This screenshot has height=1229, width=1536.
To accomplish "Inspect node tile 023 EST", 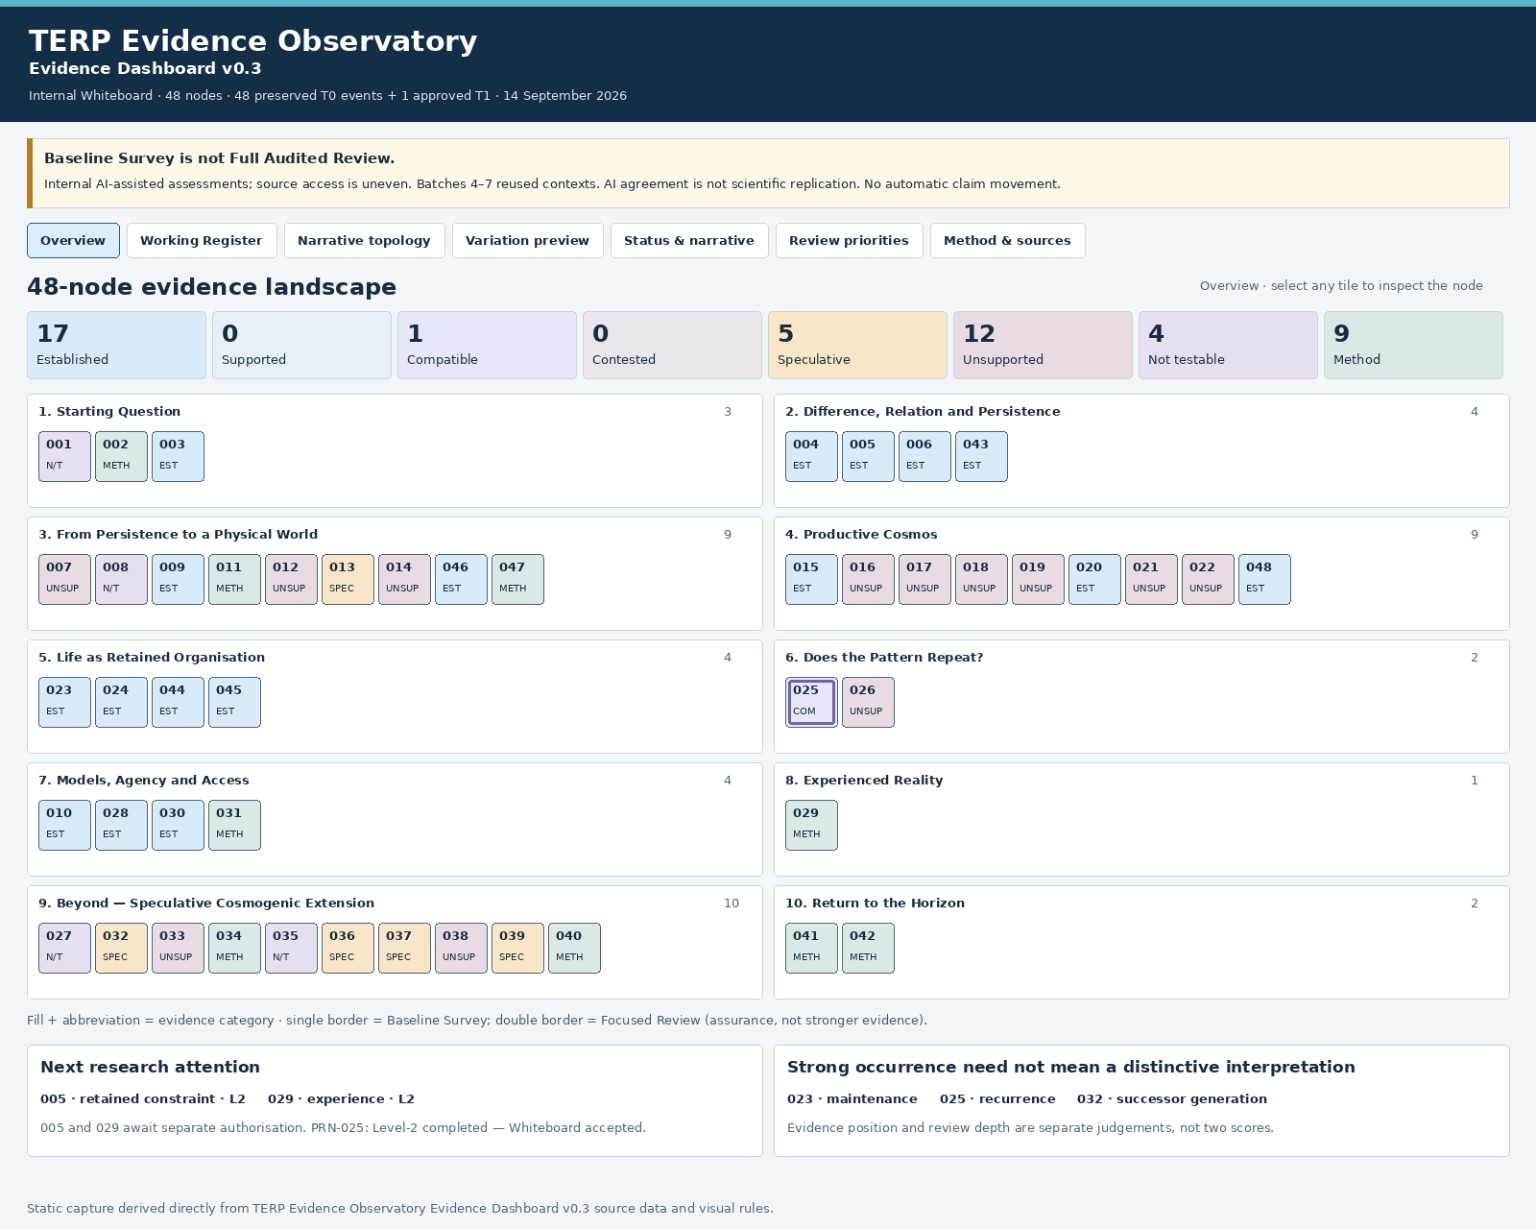I will pos(64,702).
